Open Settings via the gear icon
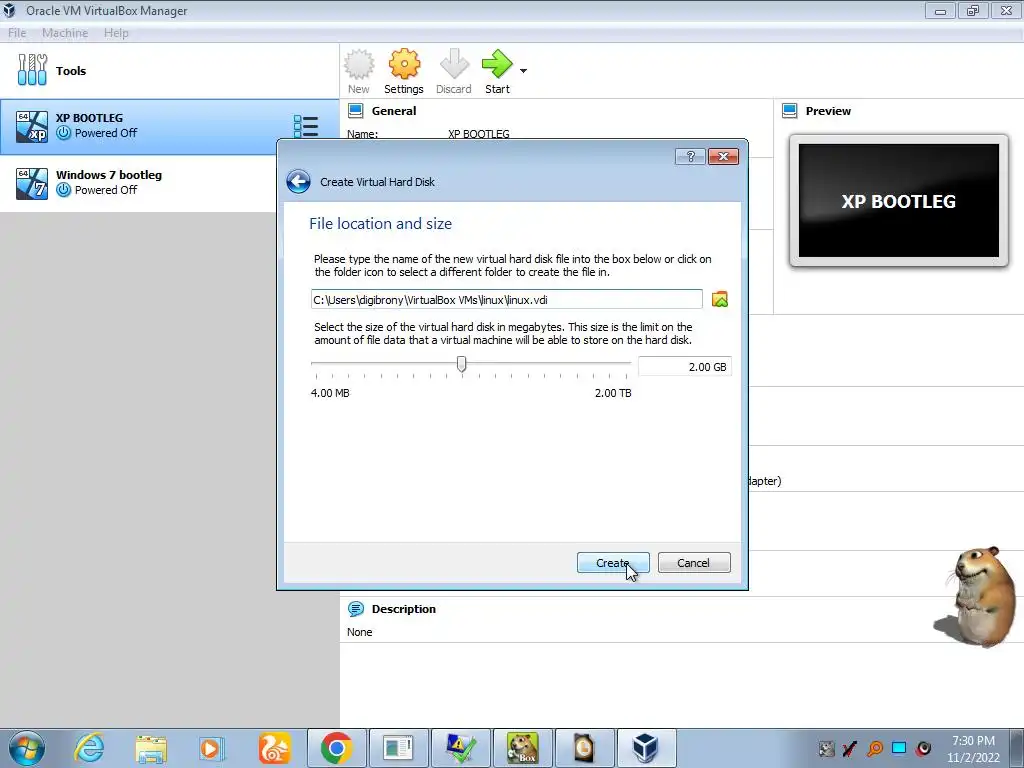Screen dimensions: 1024x768 [x=404, y=71]
